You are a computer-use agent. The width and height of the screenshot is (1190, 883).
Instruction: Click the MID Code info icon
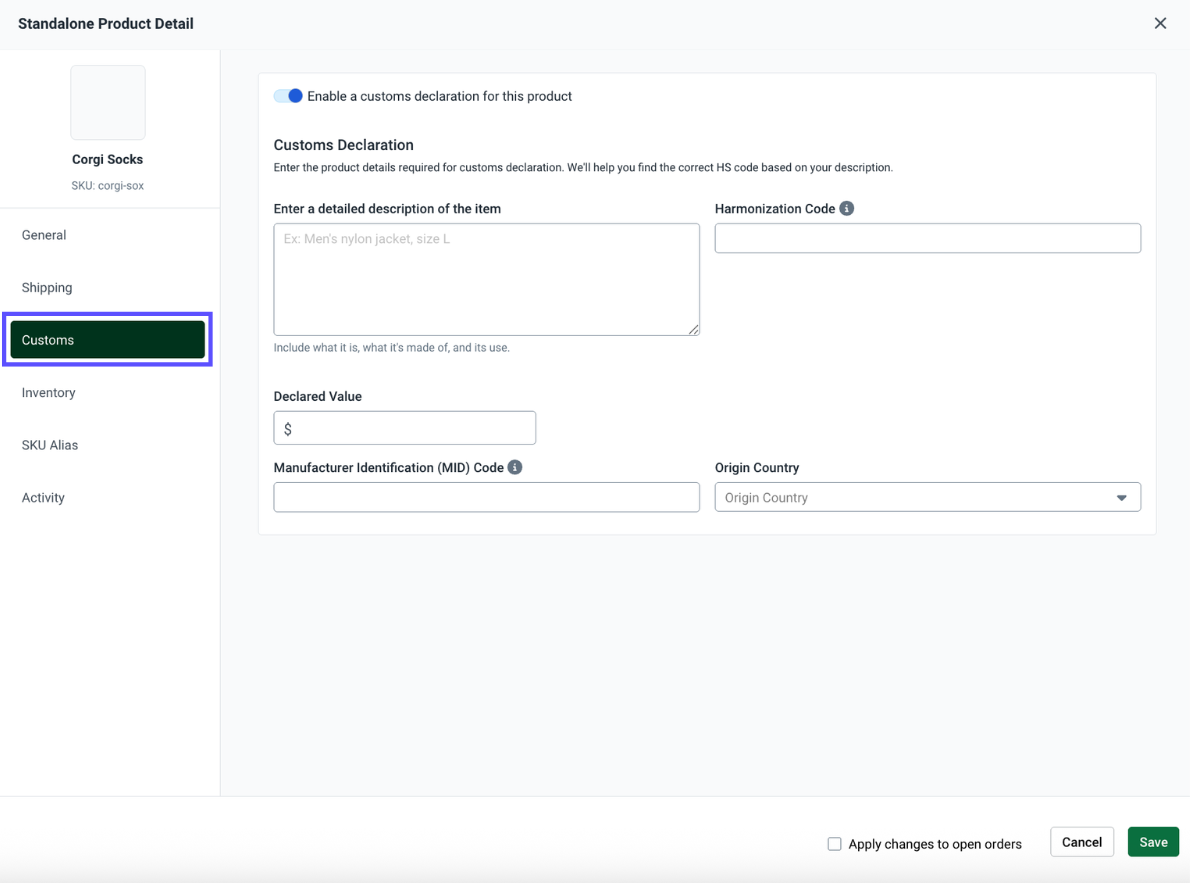(515, 467)
